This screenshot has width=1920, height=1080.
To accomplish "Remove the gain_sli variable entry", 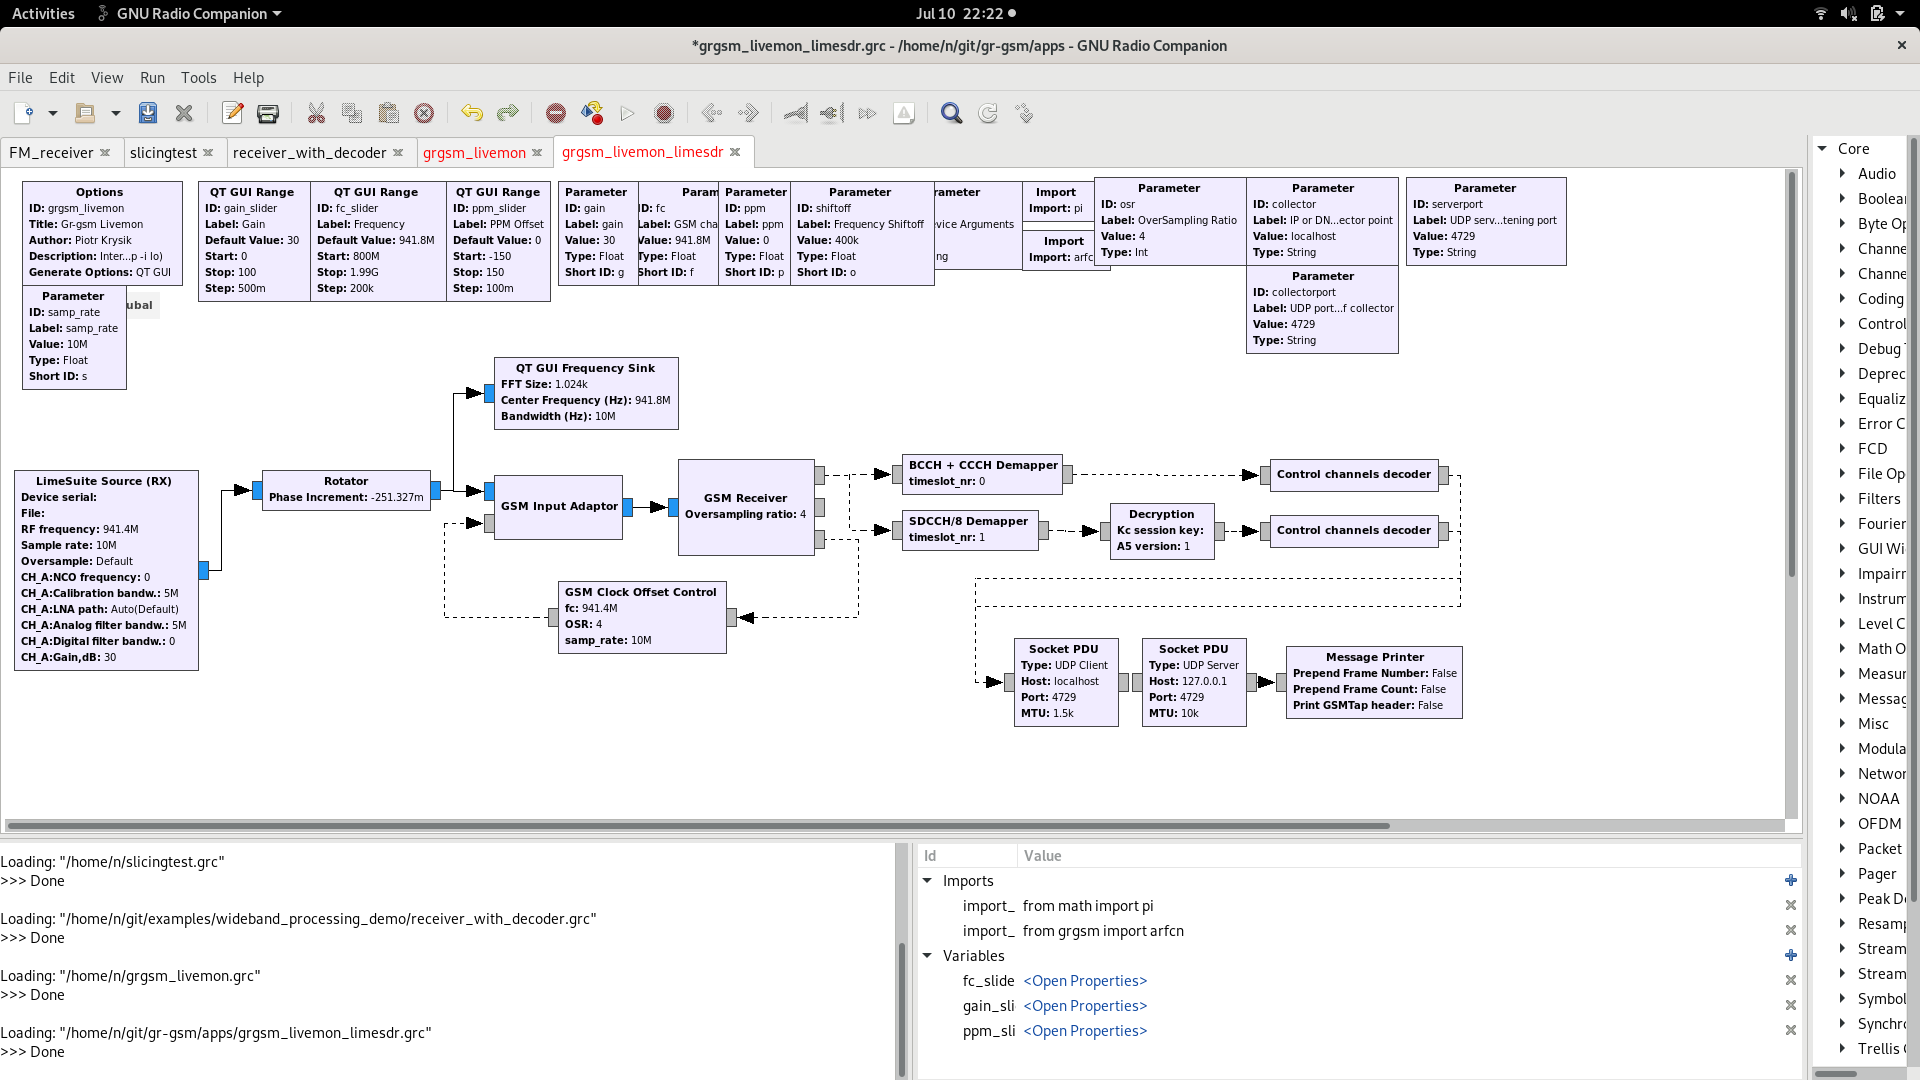I will tap(1790, 1006).
